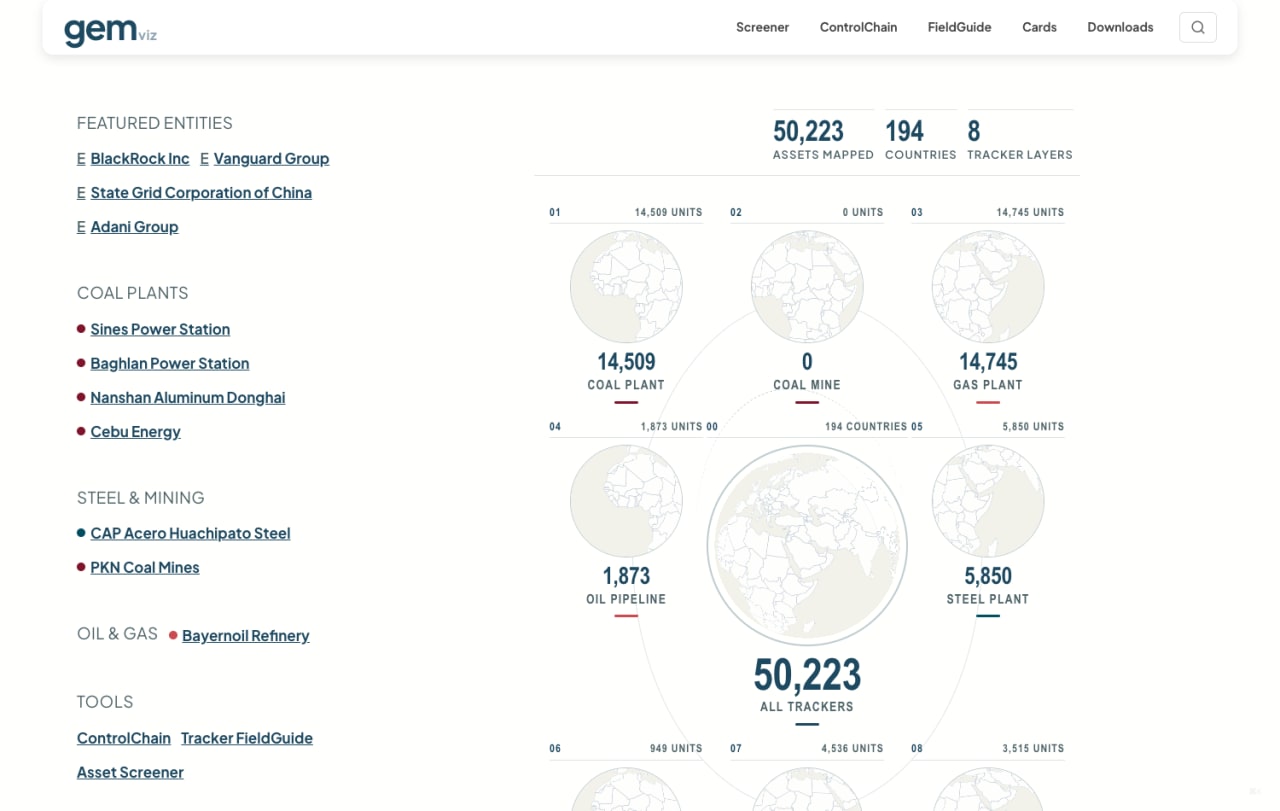The image size is (1280, 811).
Task: Open the Asset Screener tool
Action: click(x=130, y=772)
